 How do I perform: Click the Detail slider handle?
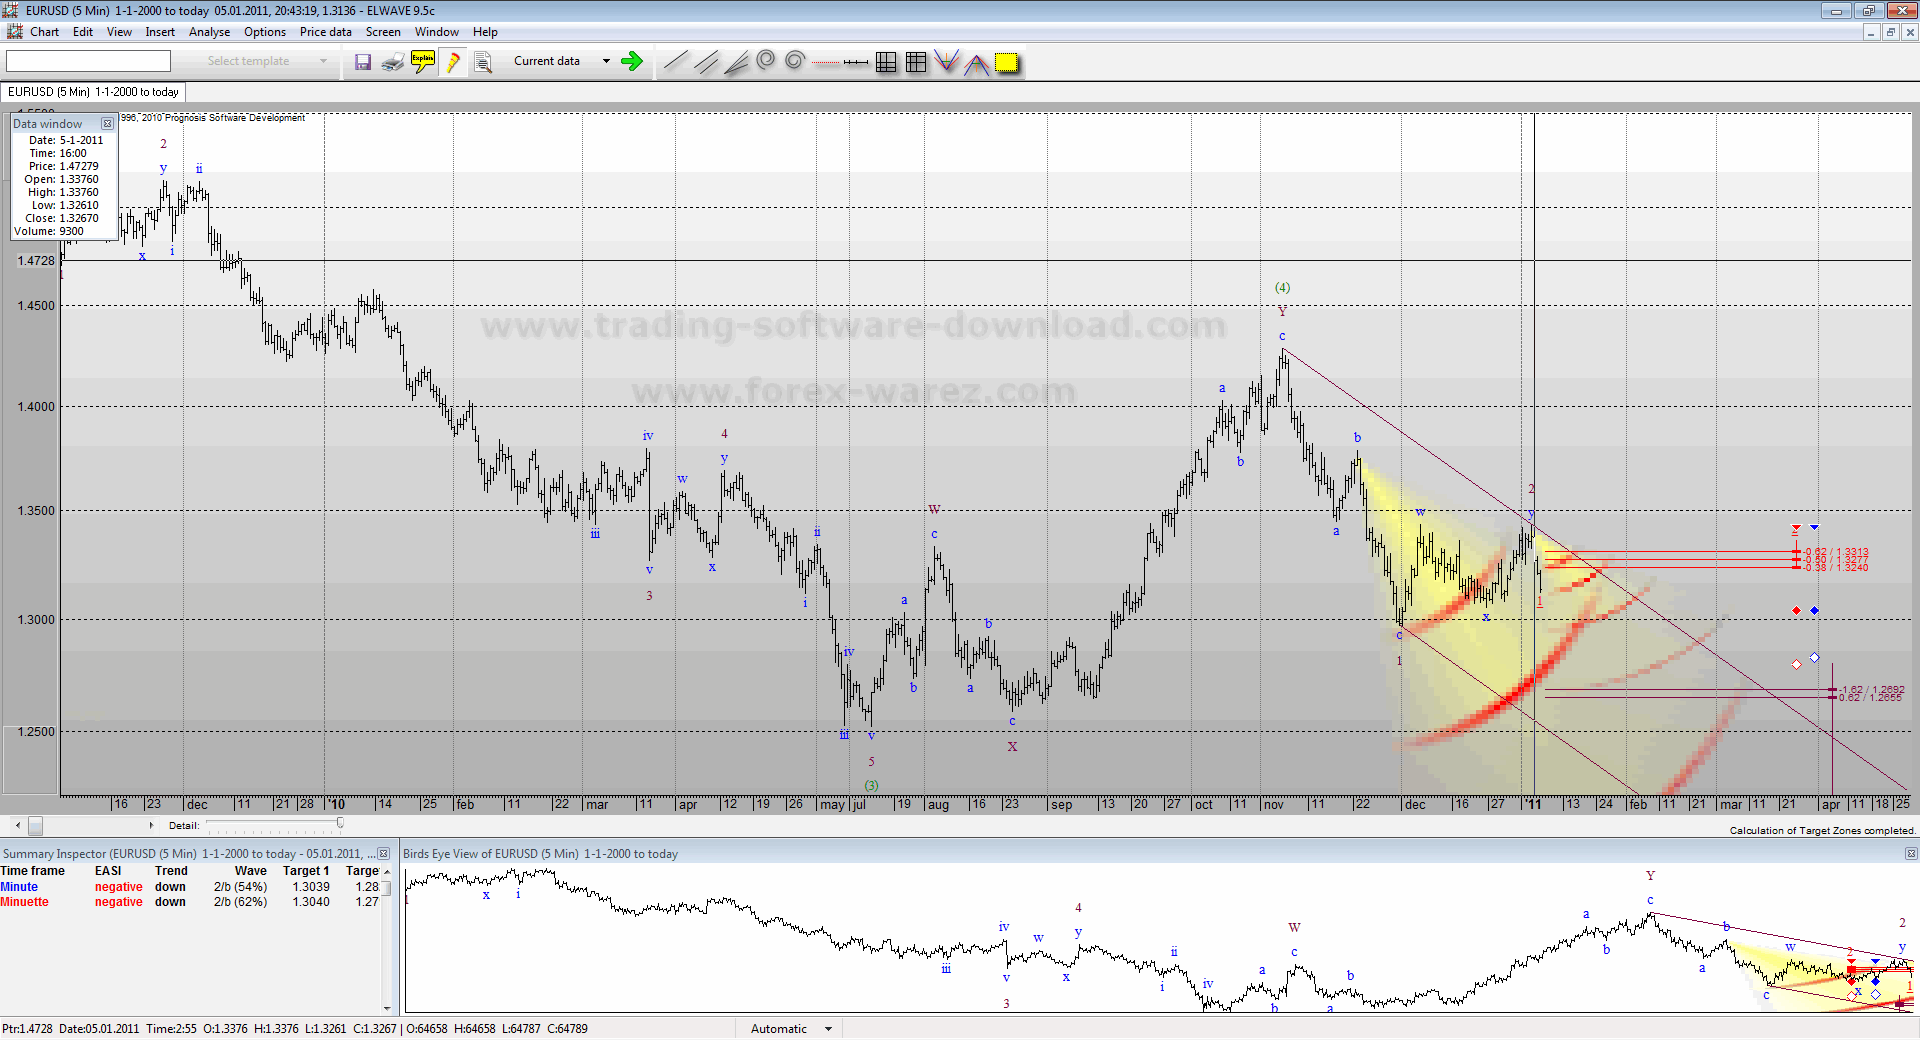(340, 824)
